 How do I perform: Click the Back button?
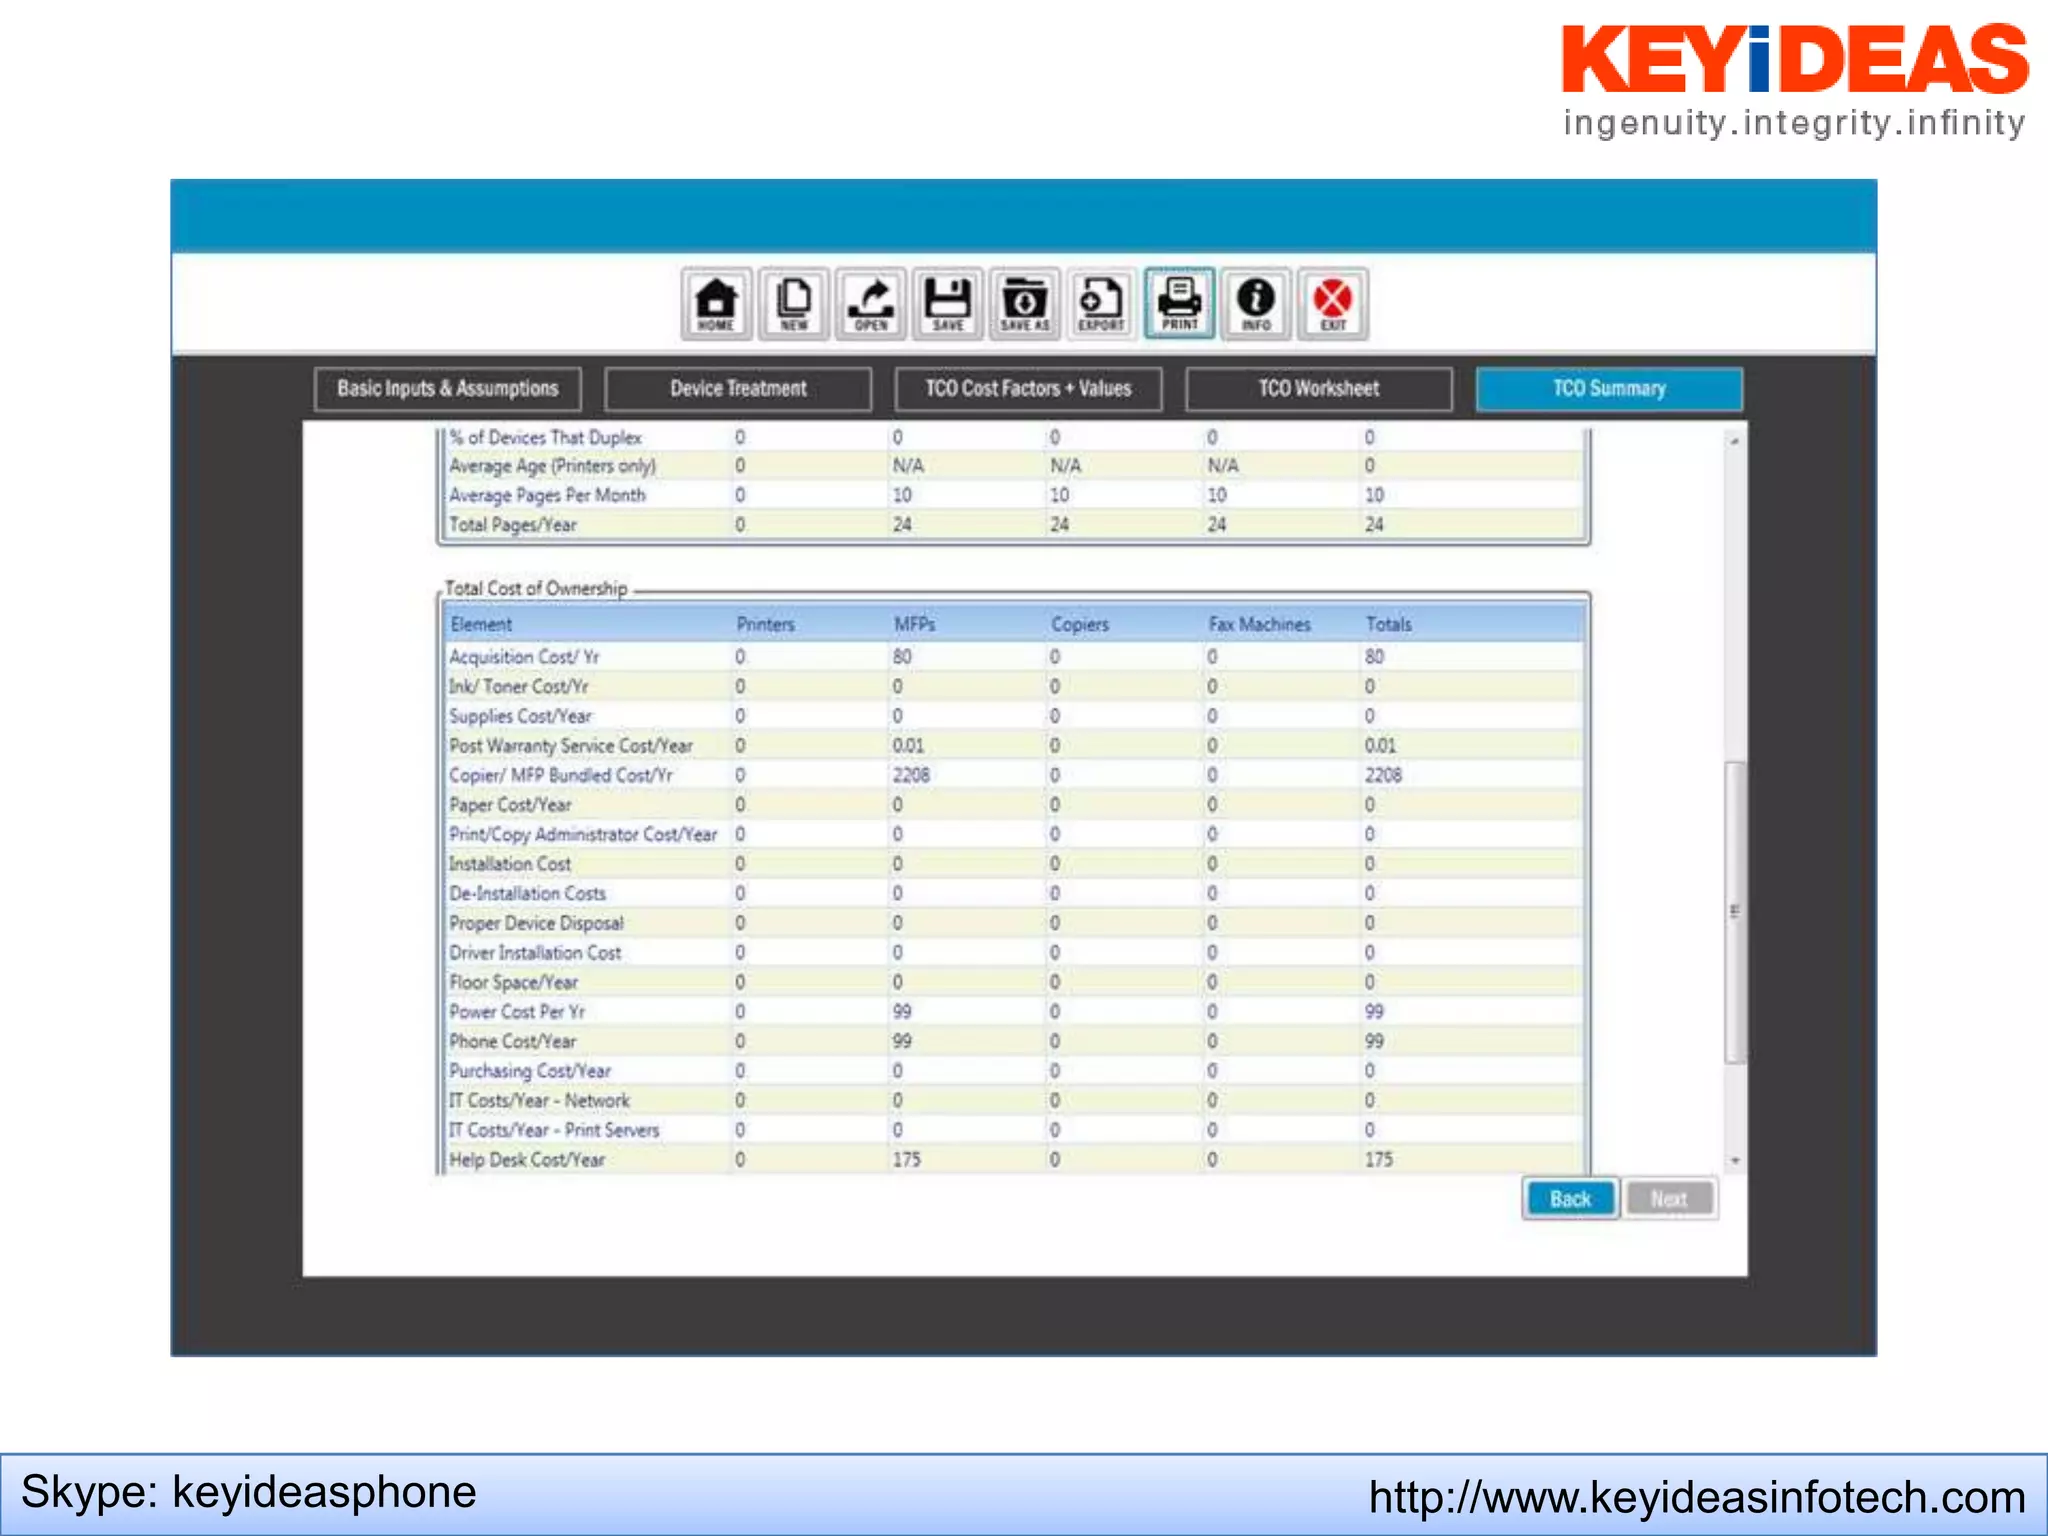click(1570, 1199)
